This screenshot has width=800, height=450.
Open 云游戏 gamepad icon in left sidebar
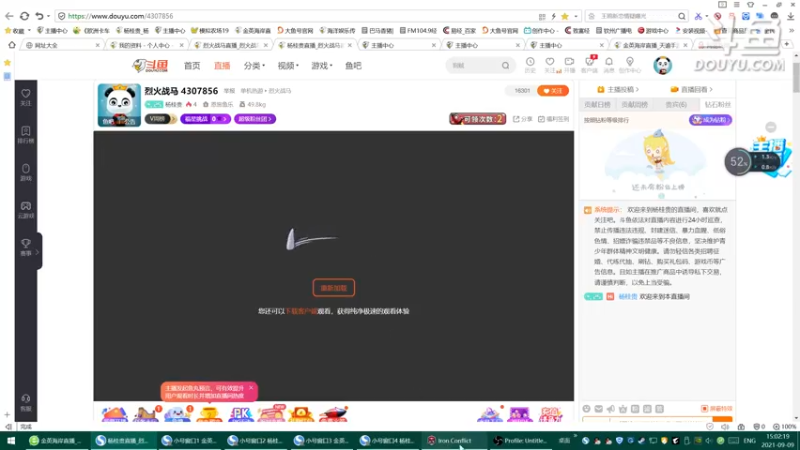[26, 210]
